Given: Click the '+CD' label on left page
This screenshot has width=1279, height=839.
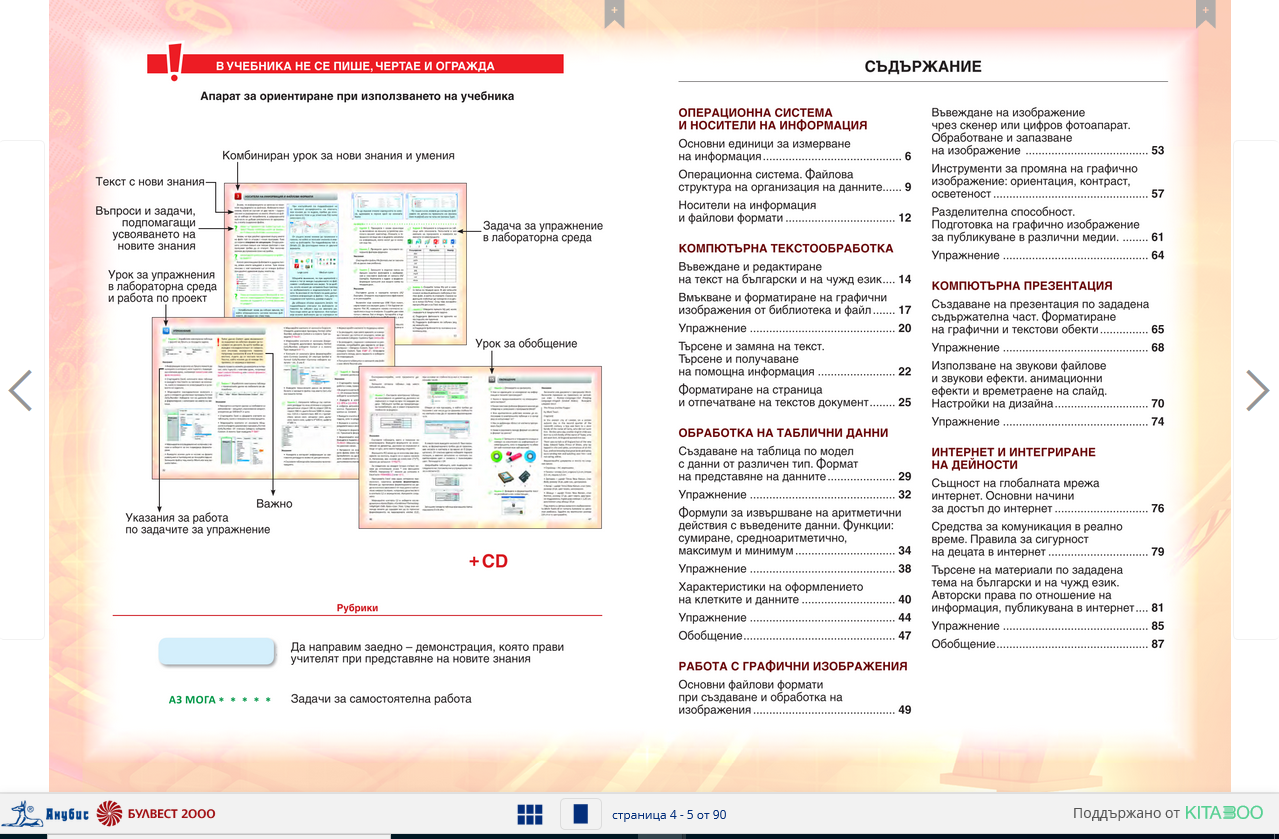Looking at the screenshot, I should point(488,561).
